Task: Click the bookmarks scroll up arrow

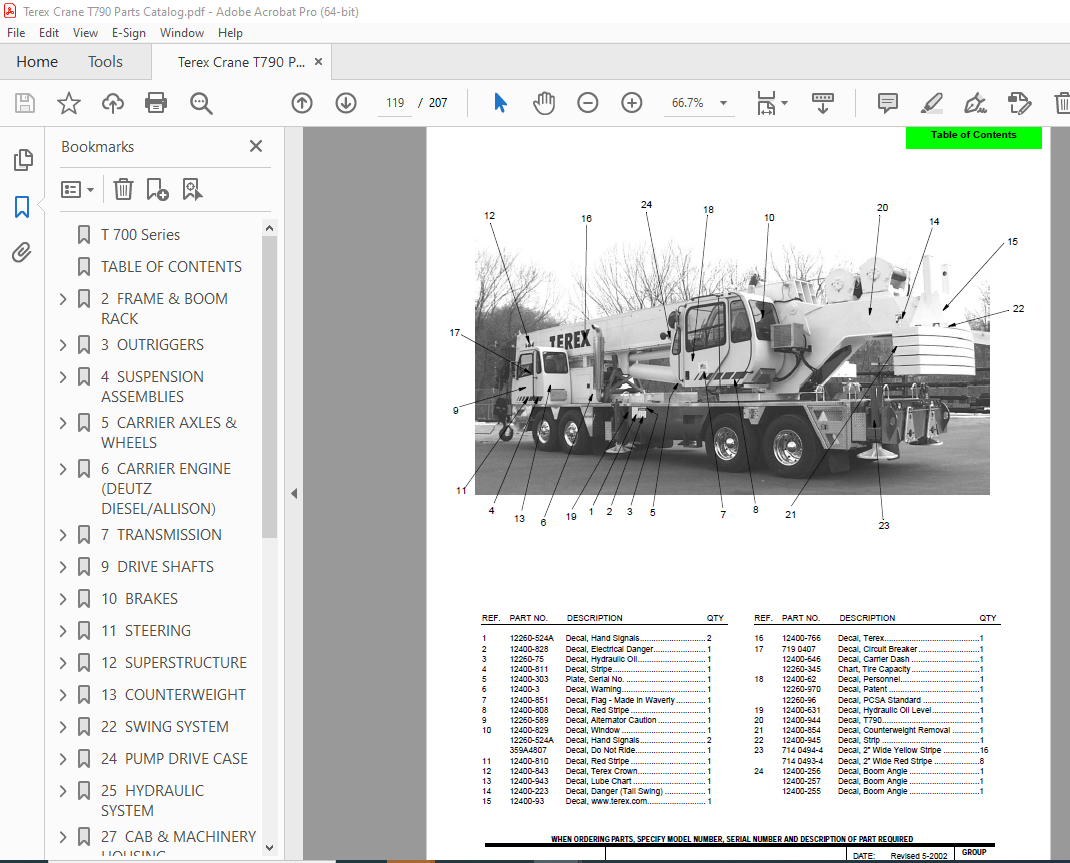Action: tap(270, 228)
